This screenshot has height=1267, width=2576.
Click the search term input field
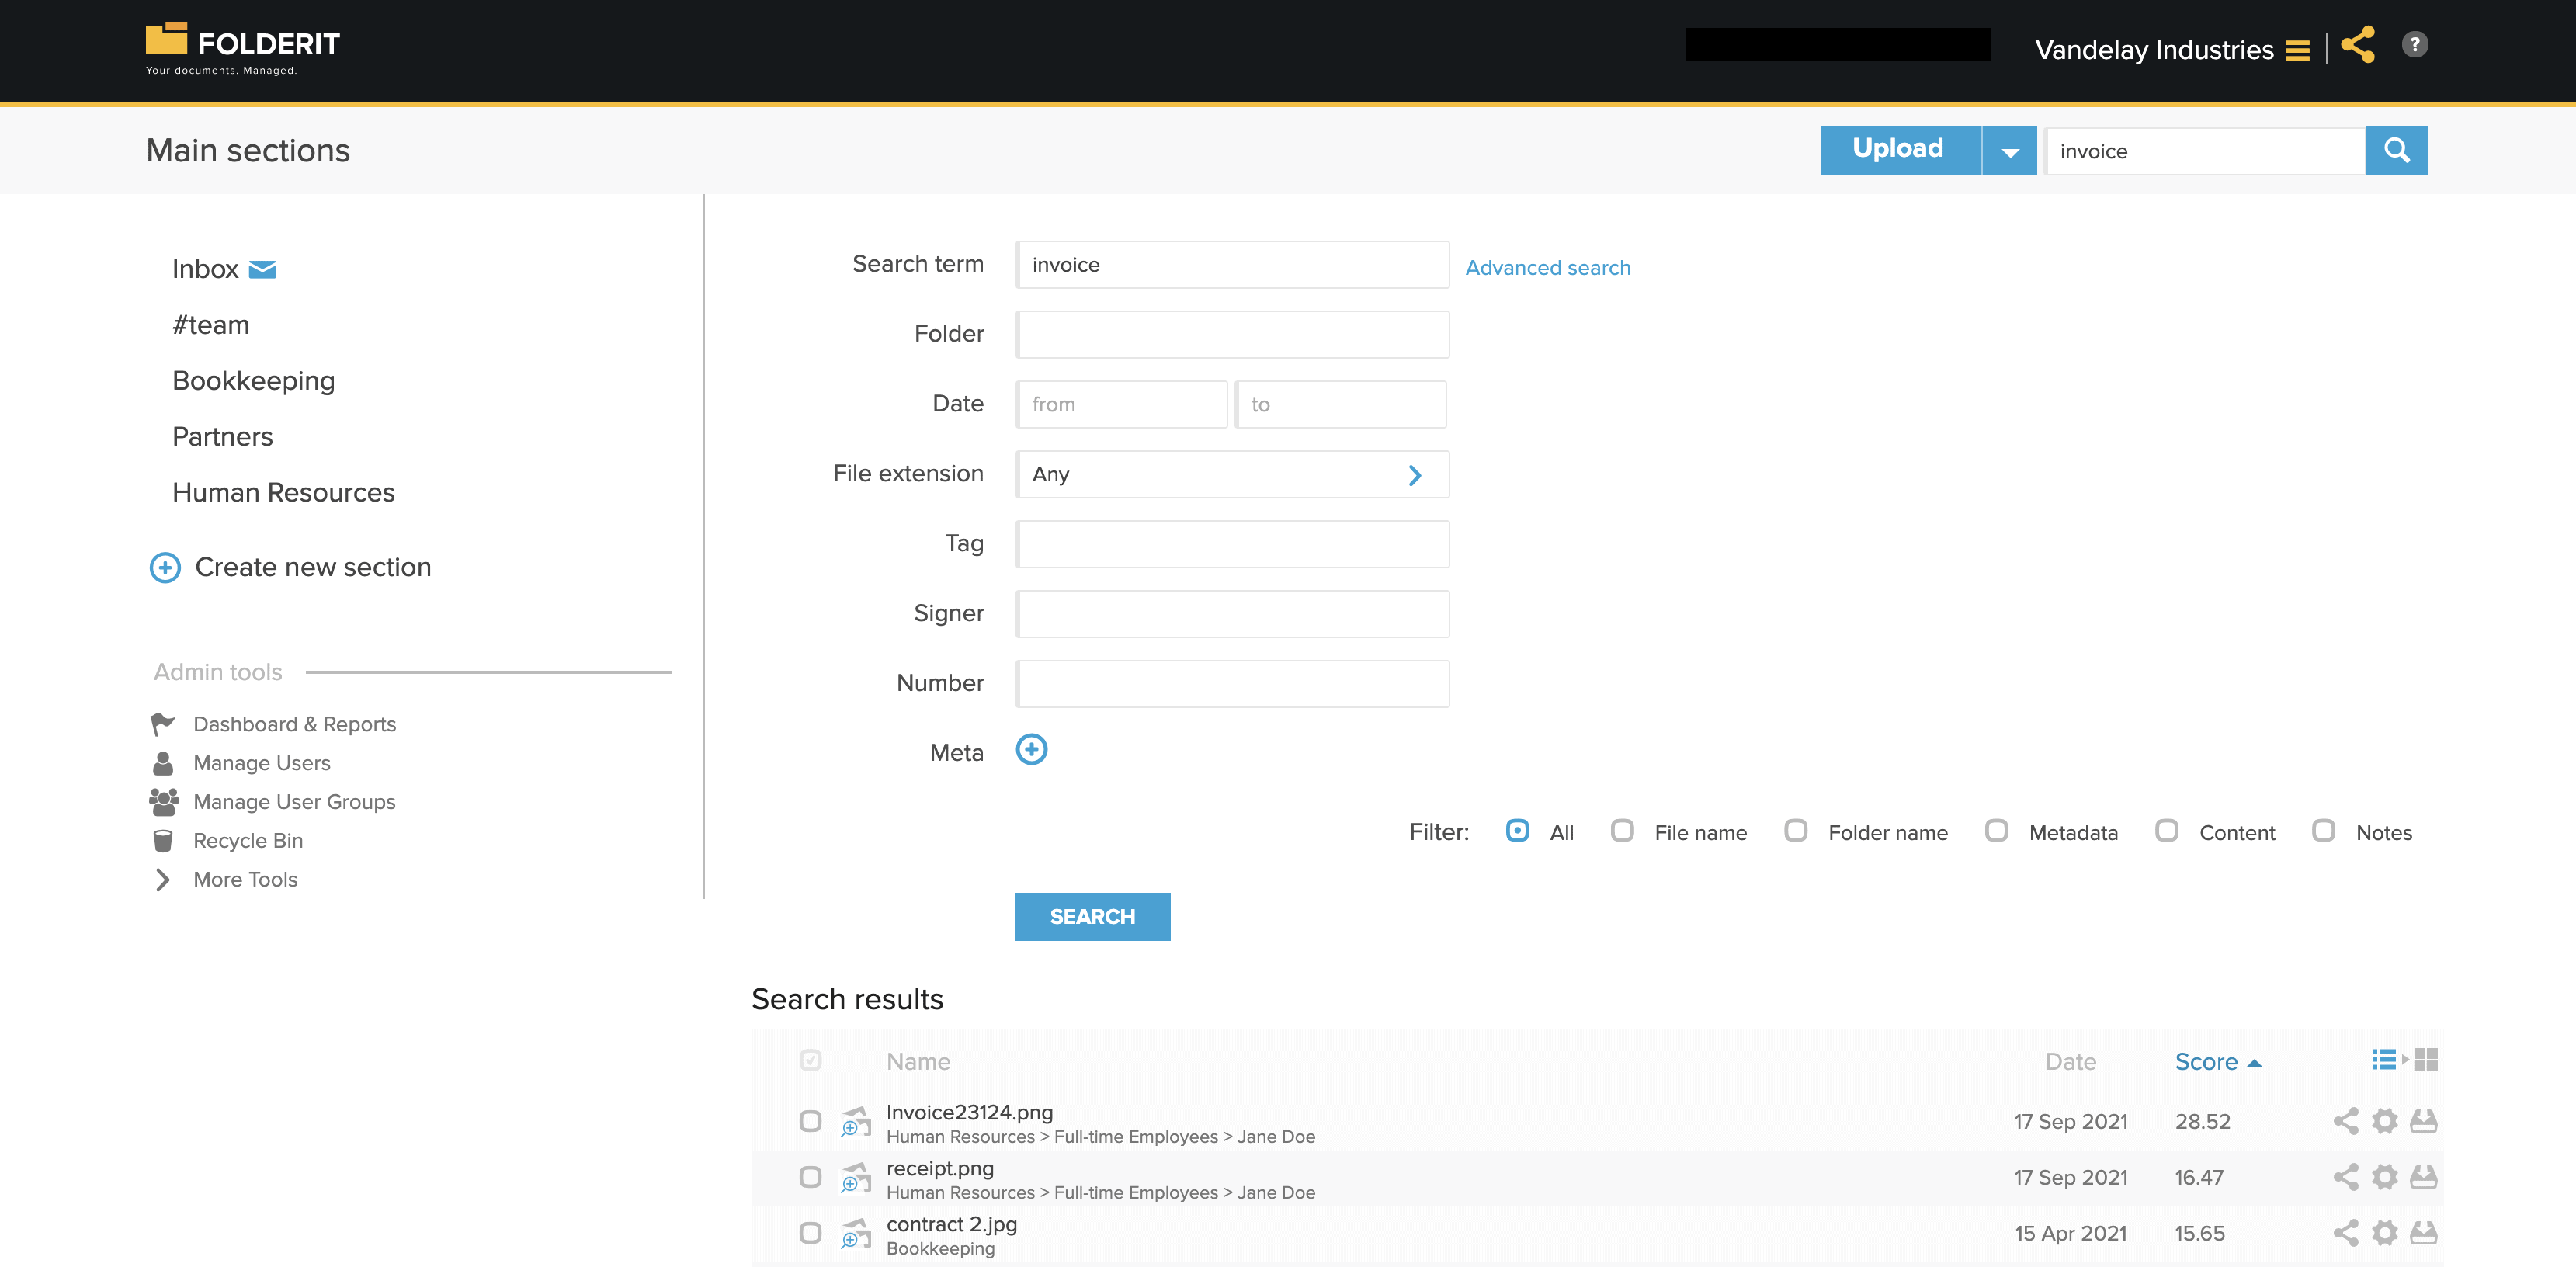click(x=1232, y=265)
